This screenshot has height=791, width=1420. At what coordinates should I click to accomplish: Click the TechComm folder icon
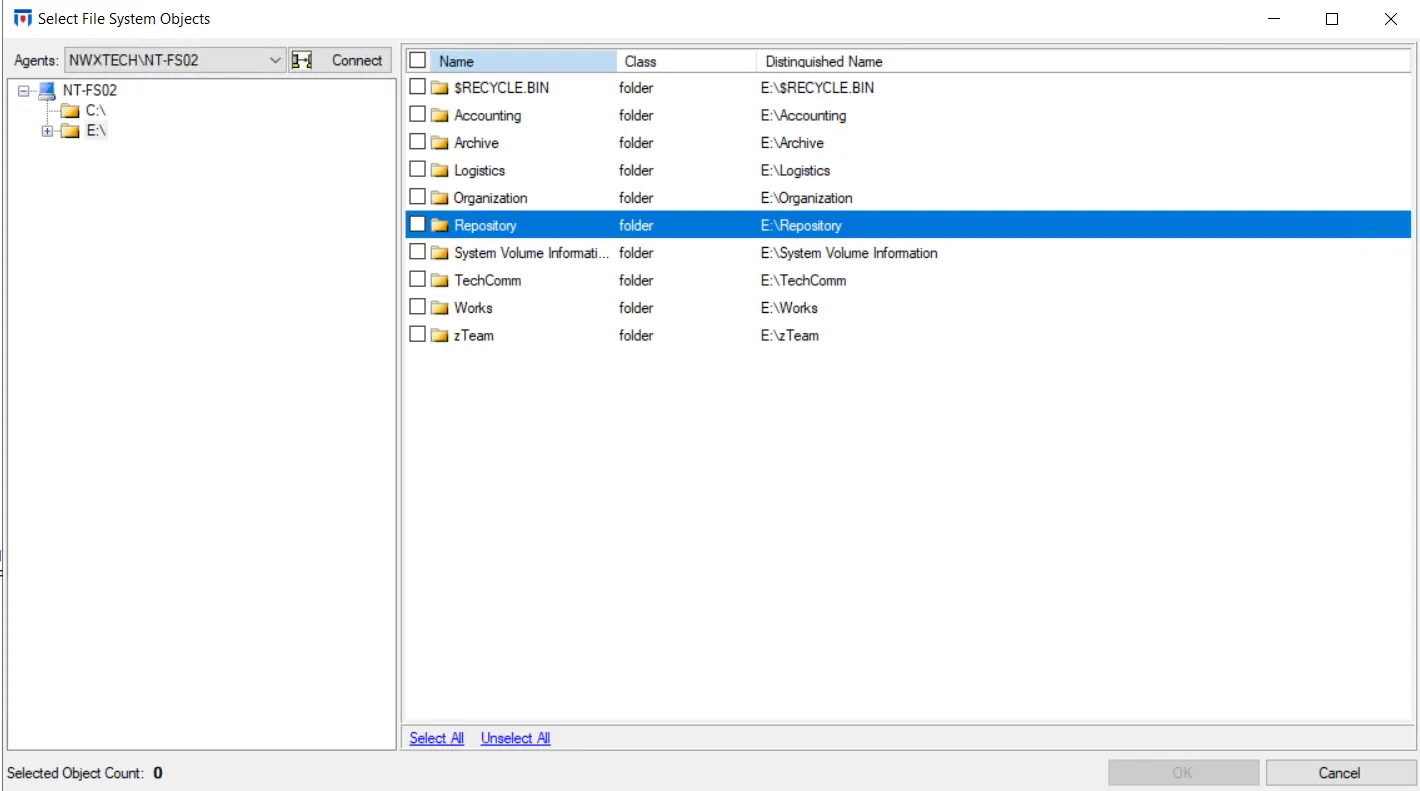click(439, 280)
